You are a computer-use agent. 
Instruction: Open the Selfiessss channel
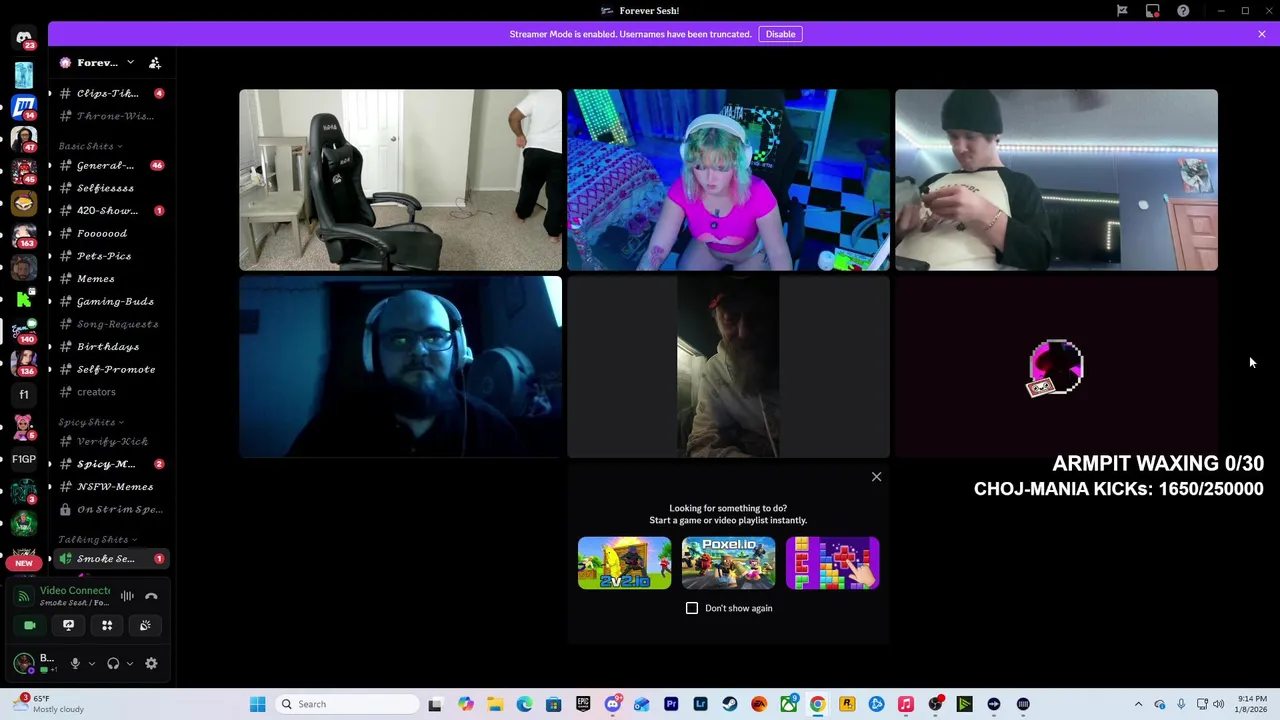click(x=110, y=188)
